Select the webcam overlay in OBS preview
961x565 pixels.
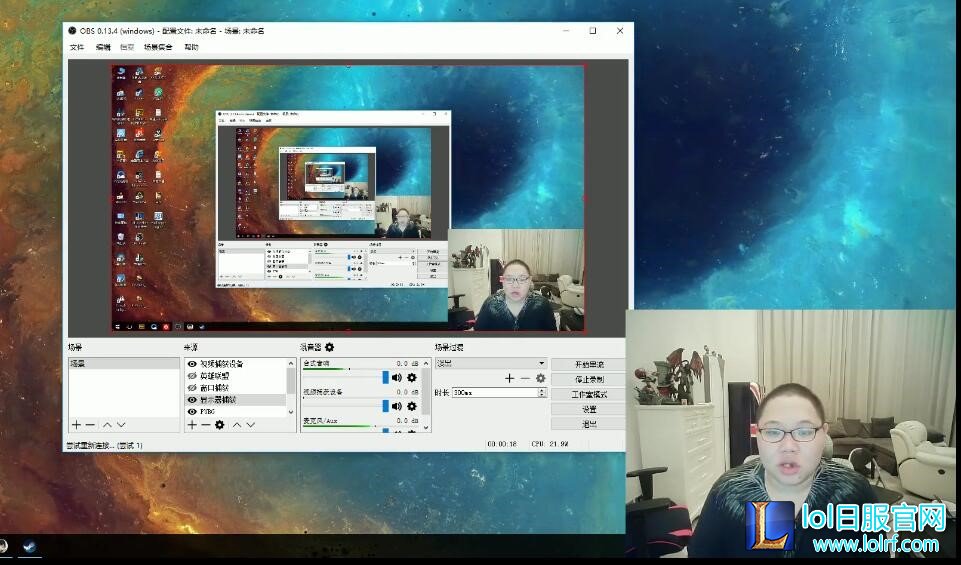coord(516,280)
